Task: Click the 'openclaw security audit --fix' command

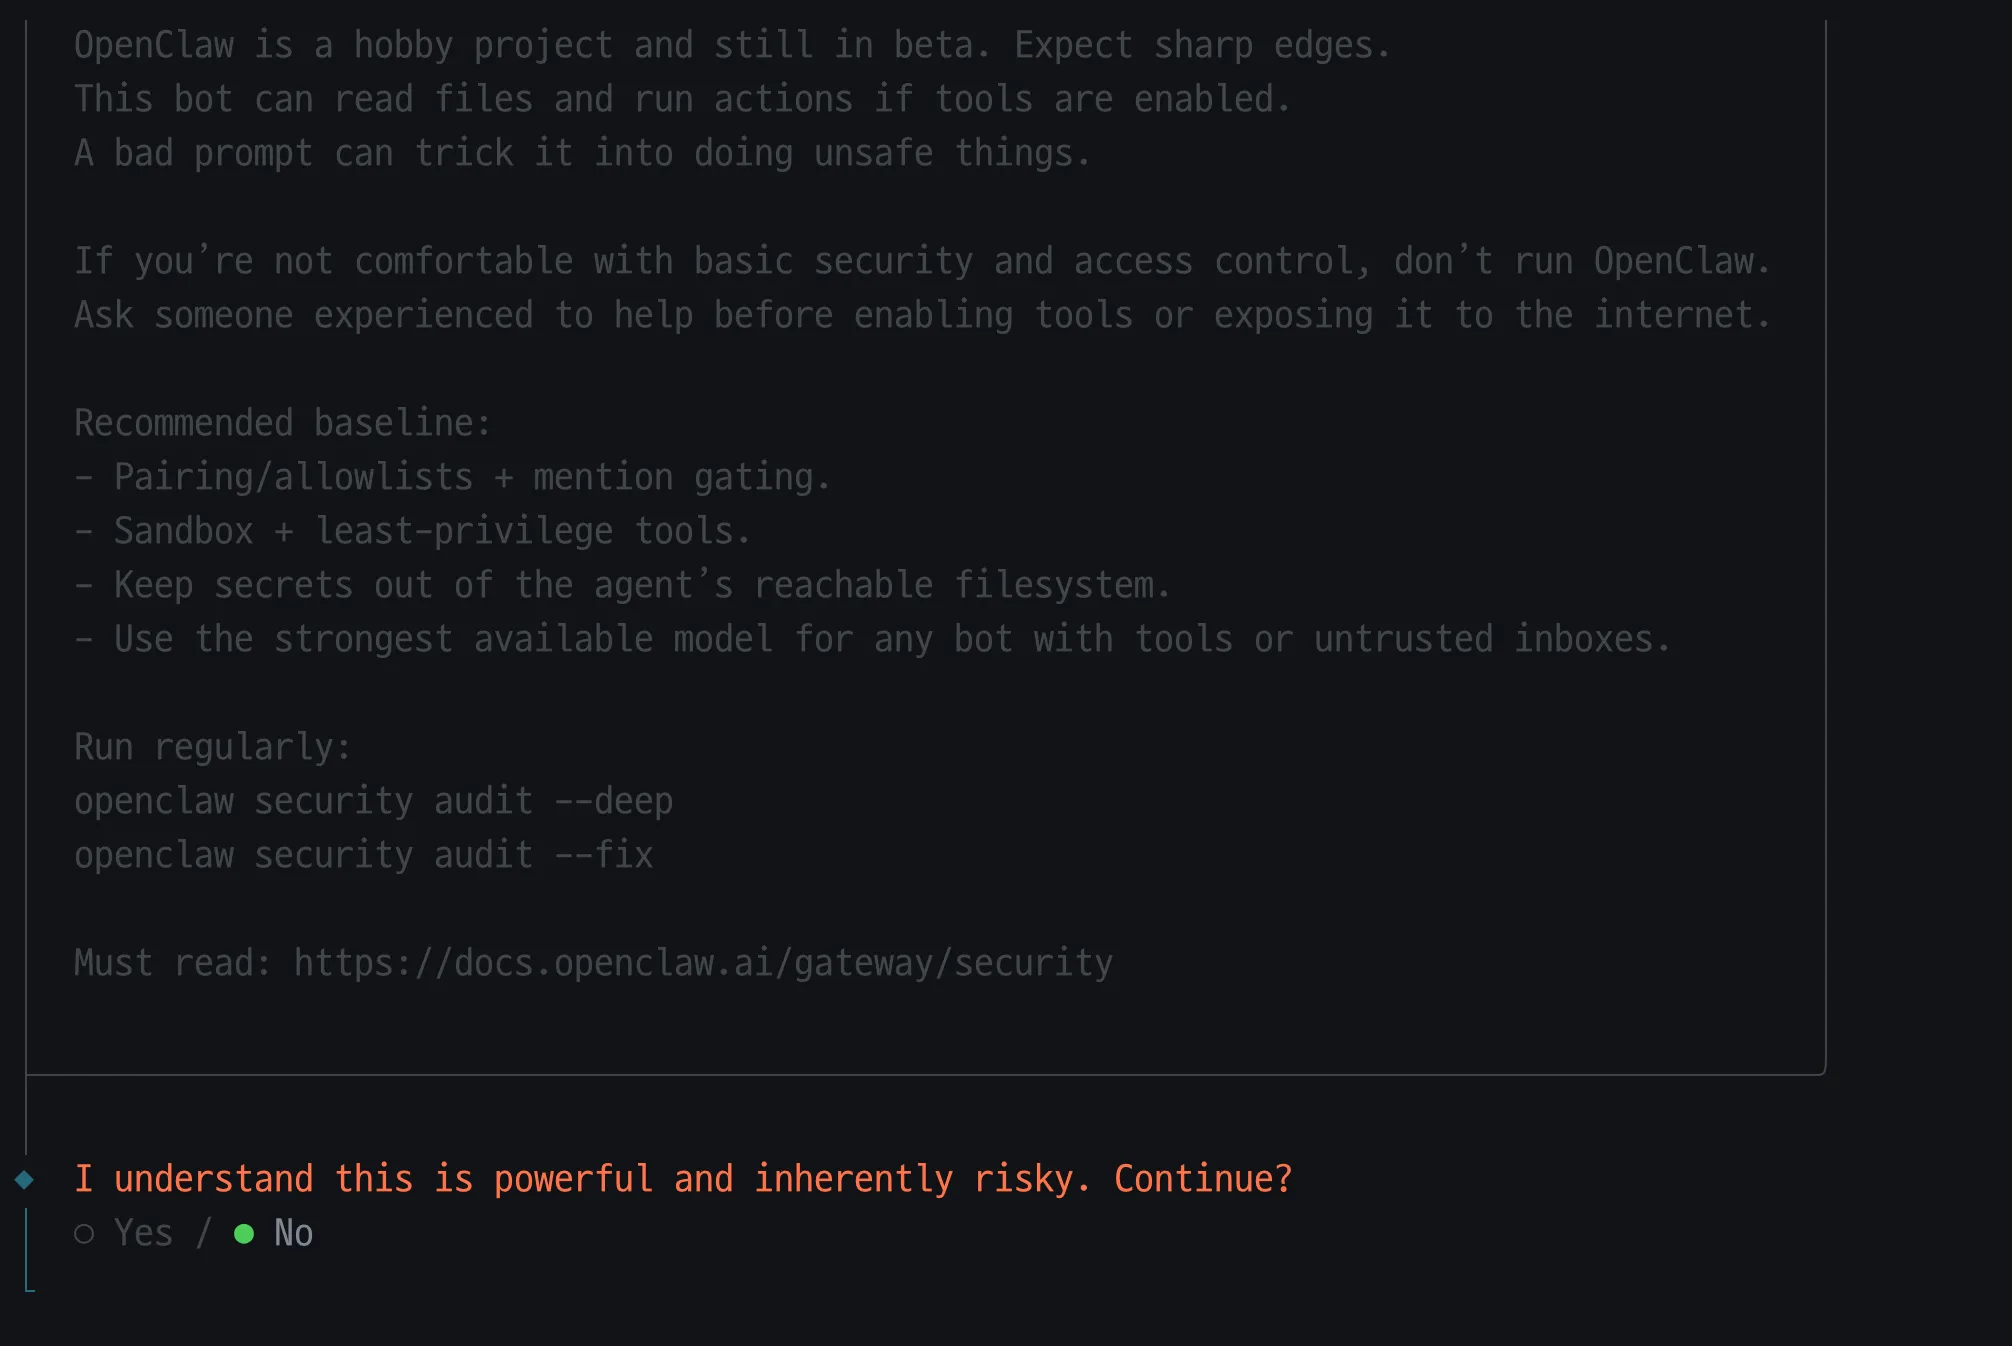Action: (x=363, y=855)
